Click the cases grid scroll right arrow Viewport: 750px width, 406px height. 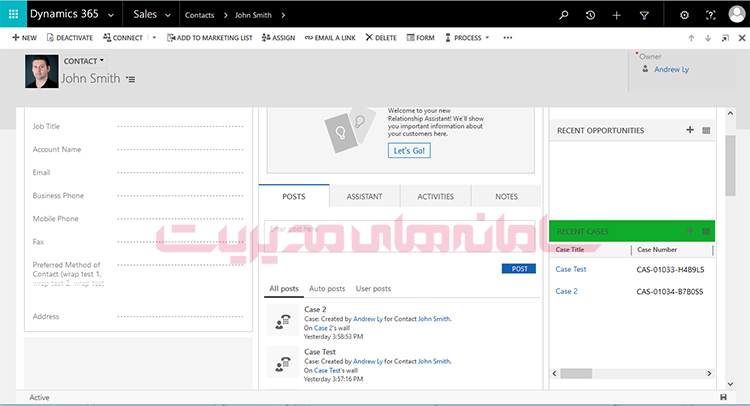pos(709,373)
